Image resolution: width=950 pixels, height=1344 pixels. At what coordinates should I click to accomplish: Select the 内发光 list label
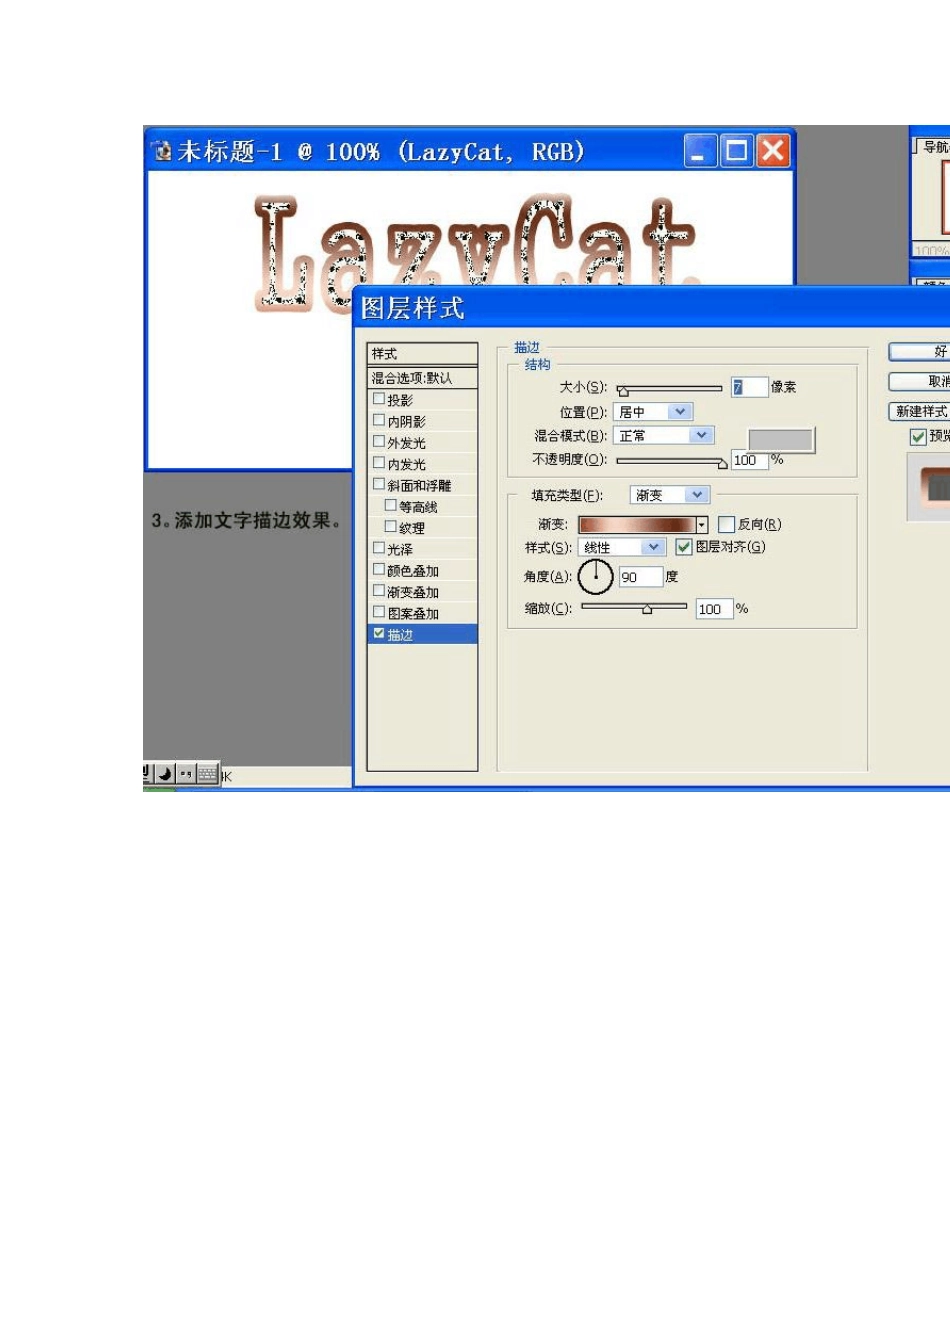pos(407,464)
